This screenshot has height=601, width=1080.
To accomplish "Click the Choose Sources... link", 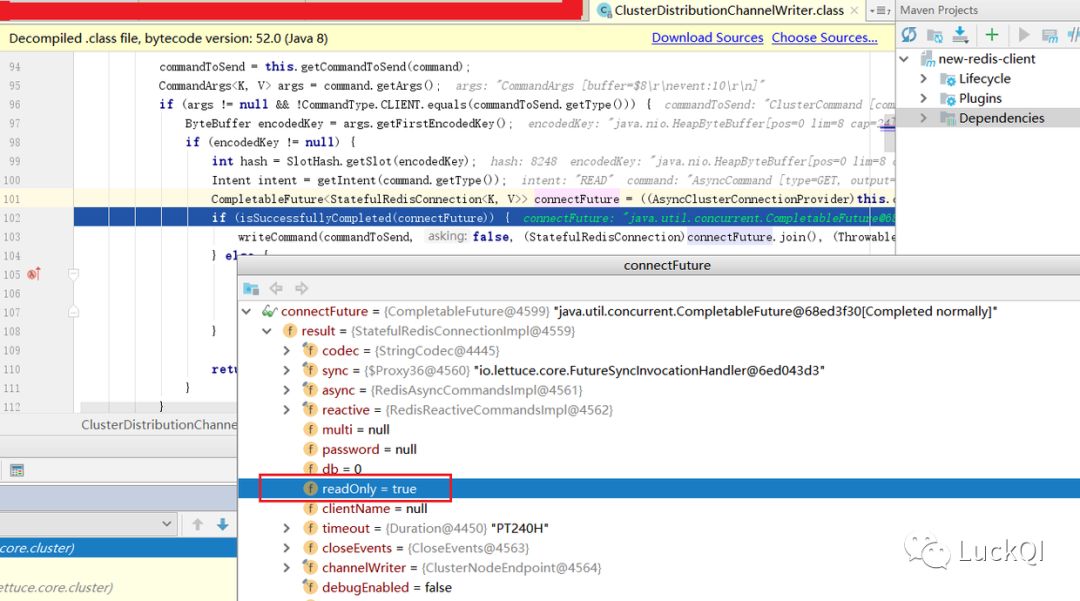I will (x=824, y=38).
